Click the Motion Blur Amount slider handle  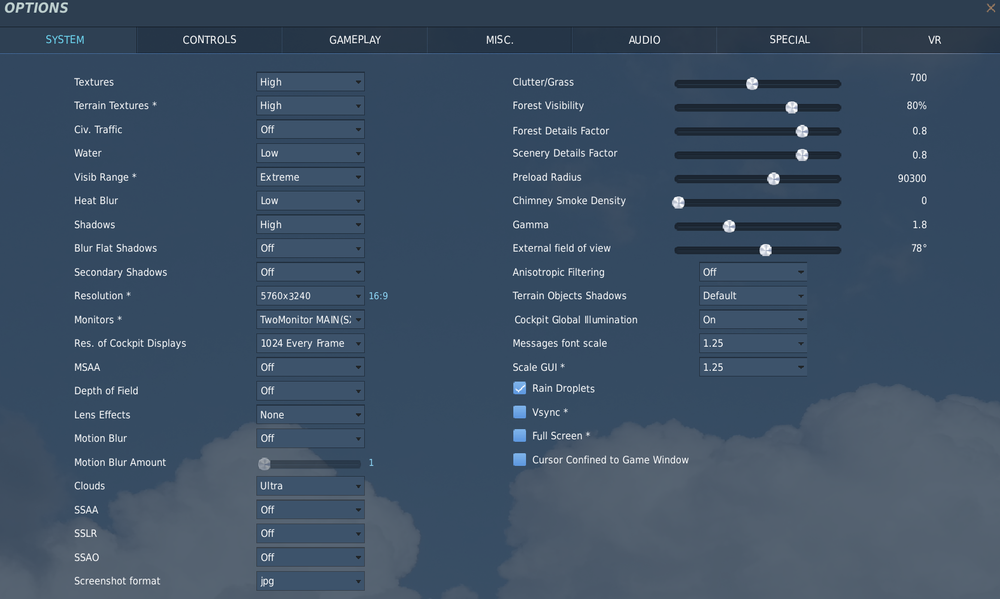tap(264, 464)
